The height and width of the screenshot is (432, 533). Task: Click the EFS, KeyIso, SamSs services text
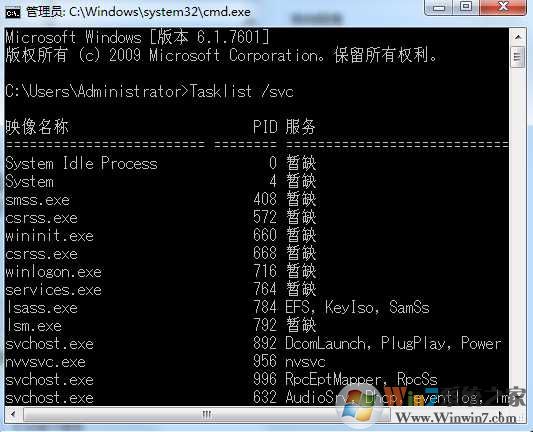click(x=357, y=307)
